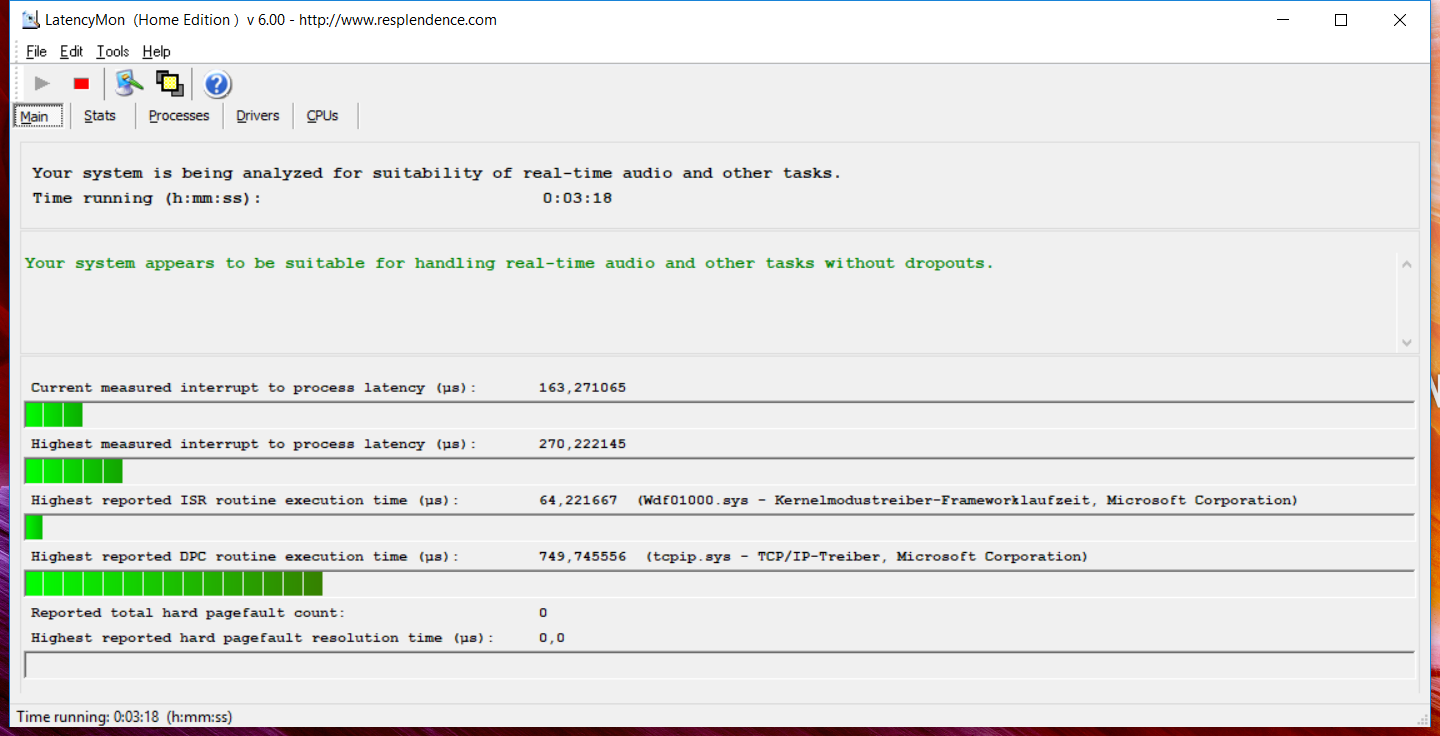
Task: Click the empty hard pagefault bar
Action: click(719, 665)
